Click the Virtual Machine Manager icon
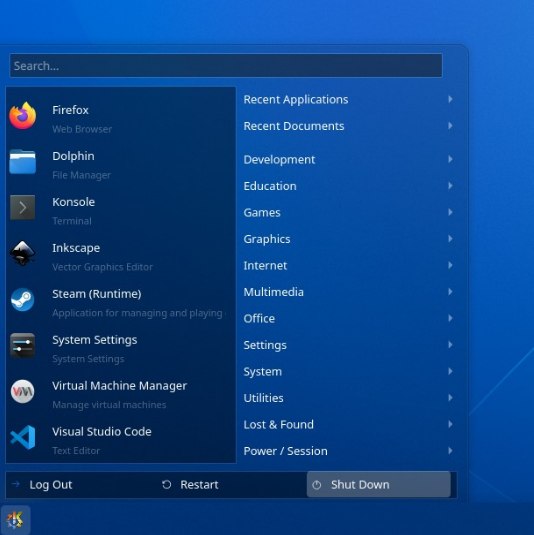 click(23, 391)
